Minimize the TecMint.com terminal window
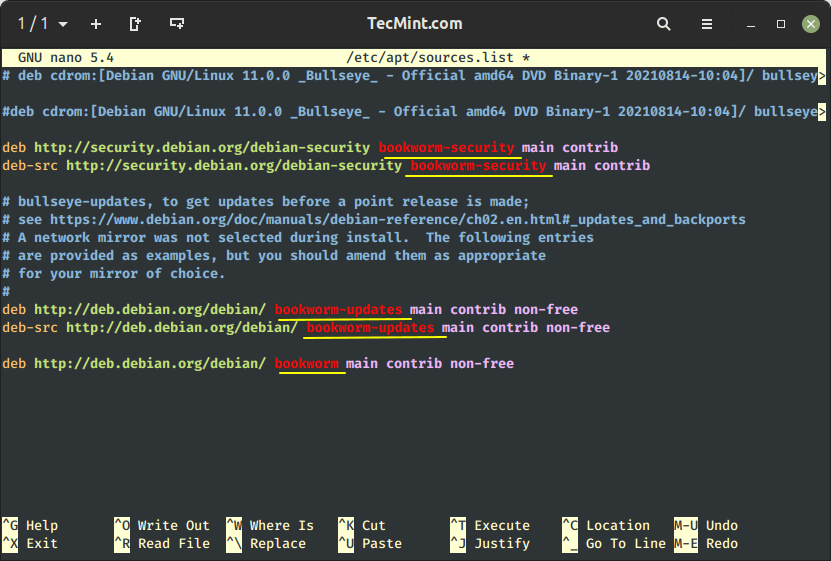 tap(750, 25)
